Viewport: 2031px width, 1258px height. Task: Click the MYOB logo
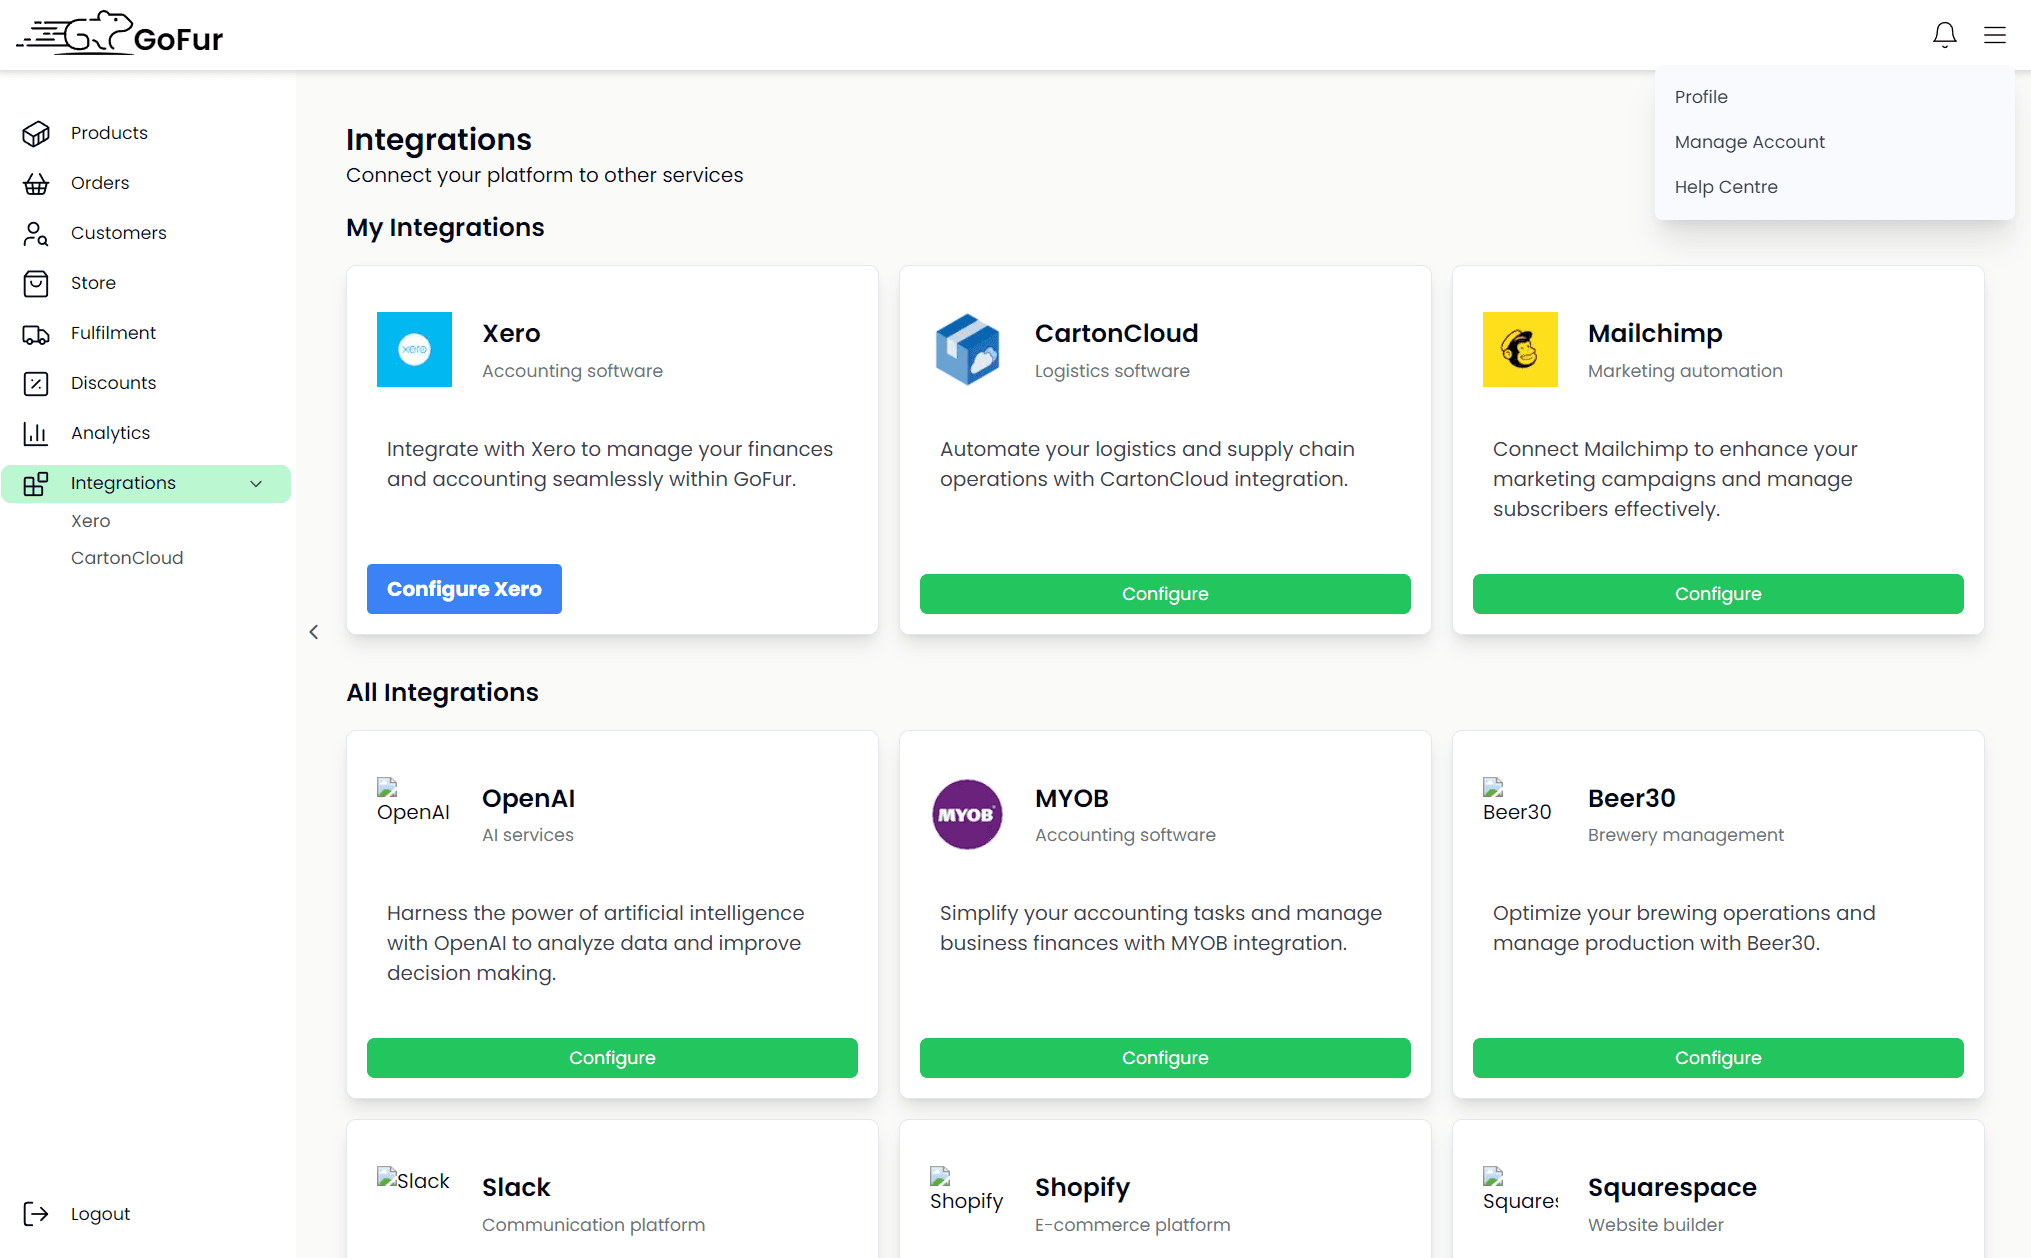[967, 814]
